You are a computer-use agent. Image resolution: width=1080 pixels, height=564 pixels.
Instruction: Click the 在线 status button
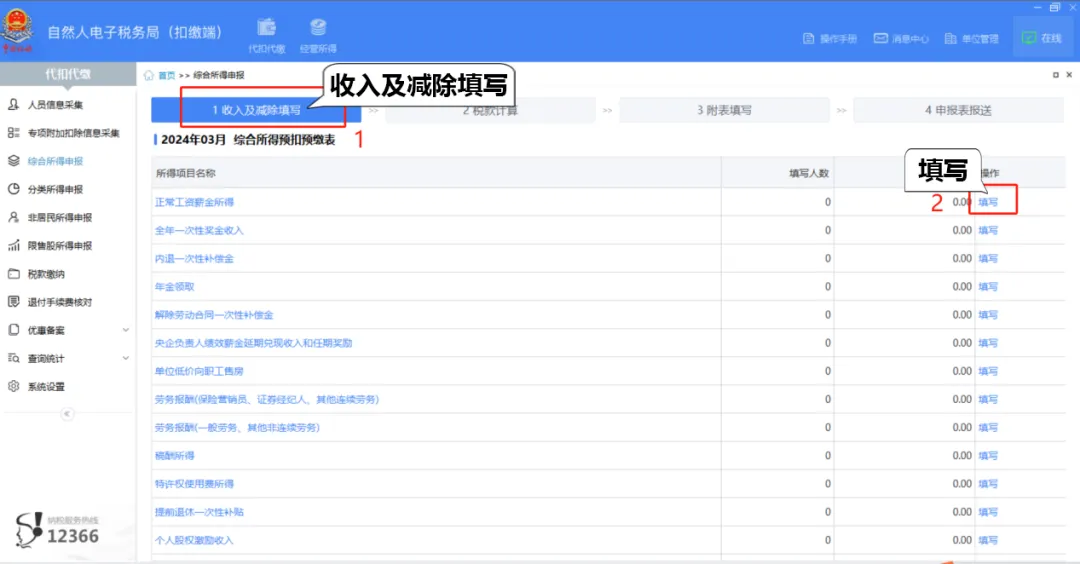click(1041, 39)
